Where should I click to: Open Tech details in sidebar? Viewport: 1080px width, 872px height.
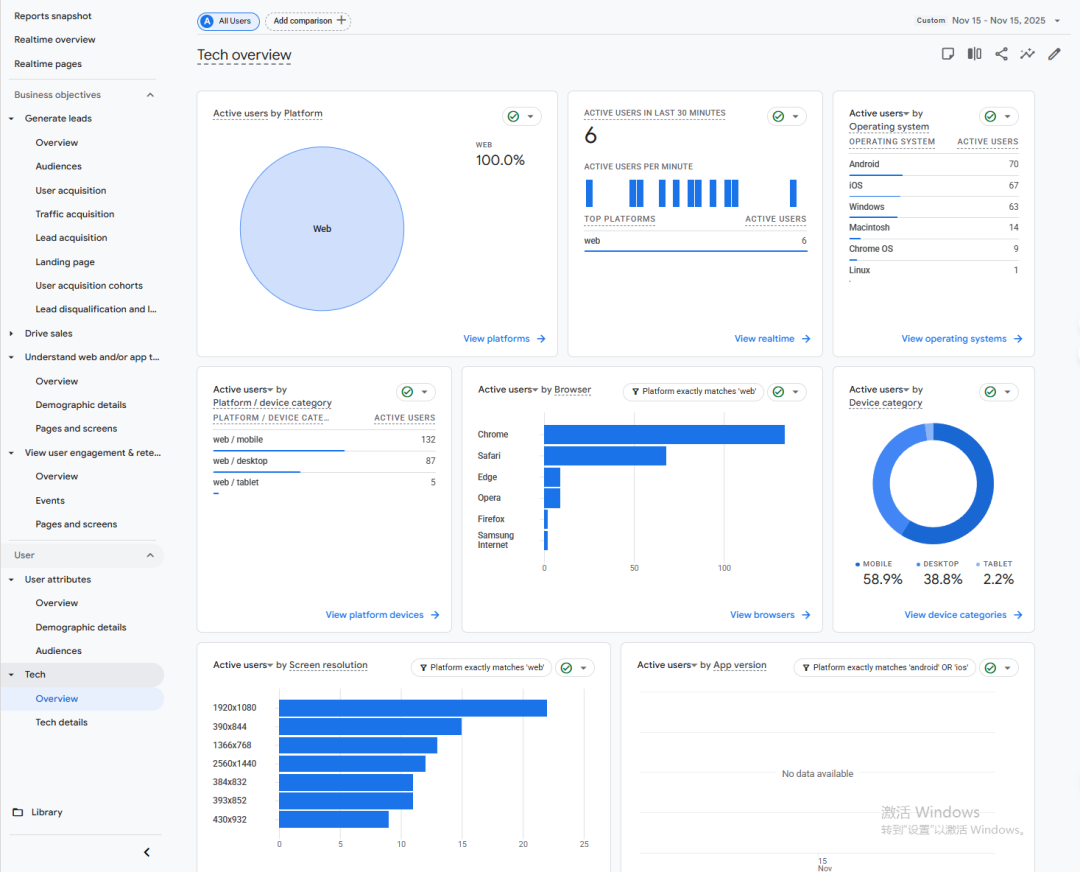[x=61, y=722]
